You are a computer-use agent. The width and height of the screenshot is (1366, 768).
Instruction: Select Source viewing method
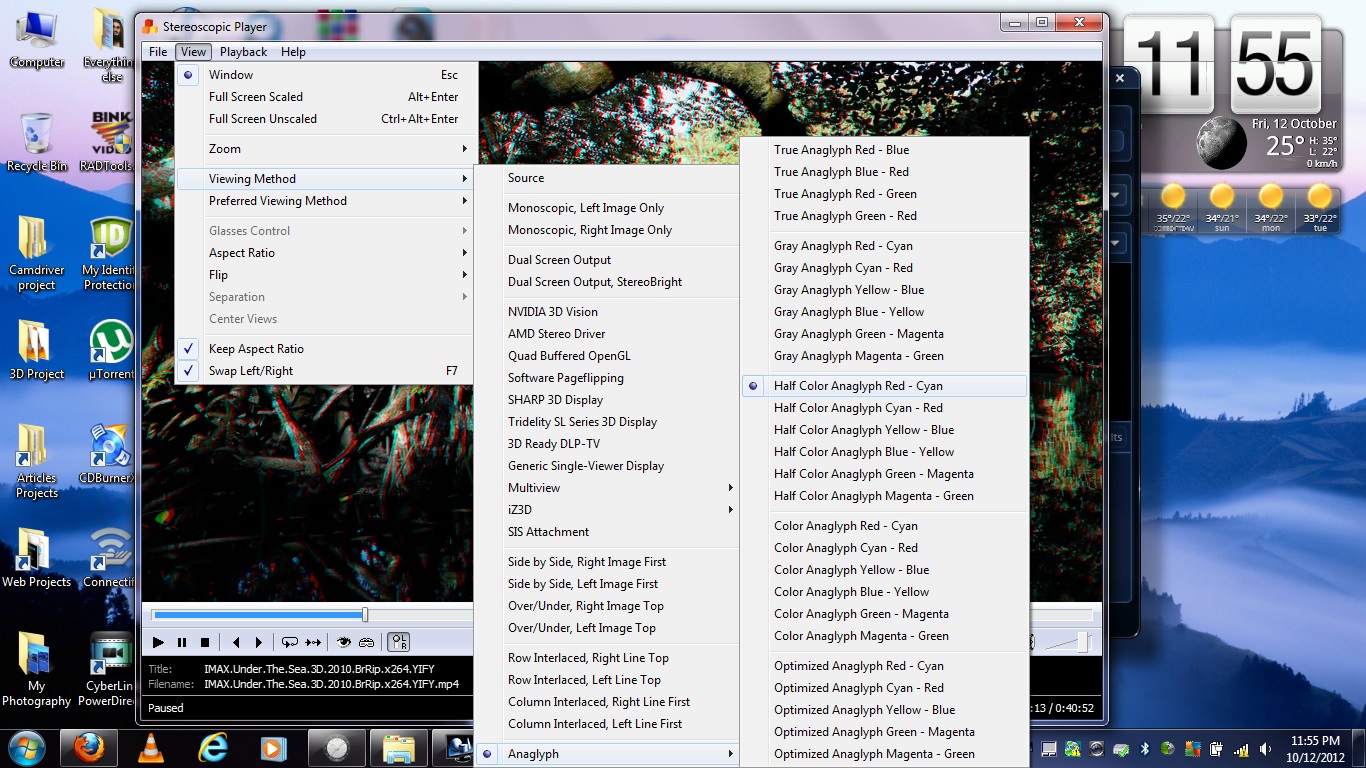point(607,178)
